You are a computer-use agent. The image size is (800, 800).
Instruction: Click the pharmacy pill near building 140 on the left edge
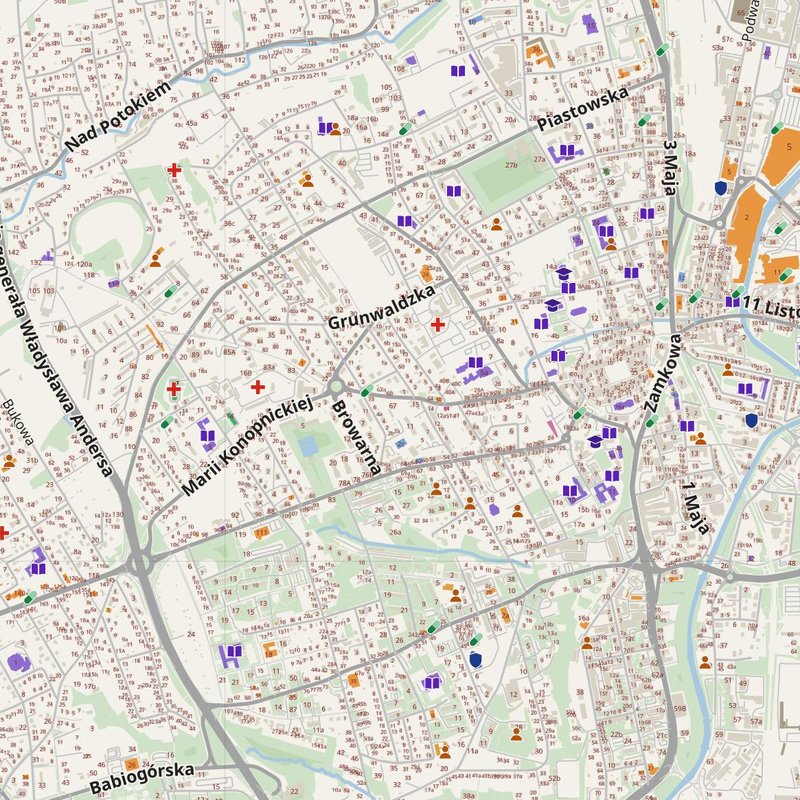(x=30, y=597)
